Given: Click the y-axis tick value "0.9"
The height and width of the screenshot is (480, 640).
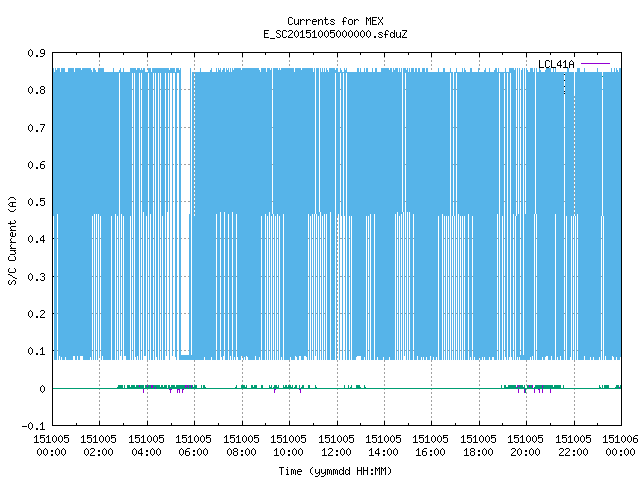Looking at the screenshot, I should pos(36,53).
